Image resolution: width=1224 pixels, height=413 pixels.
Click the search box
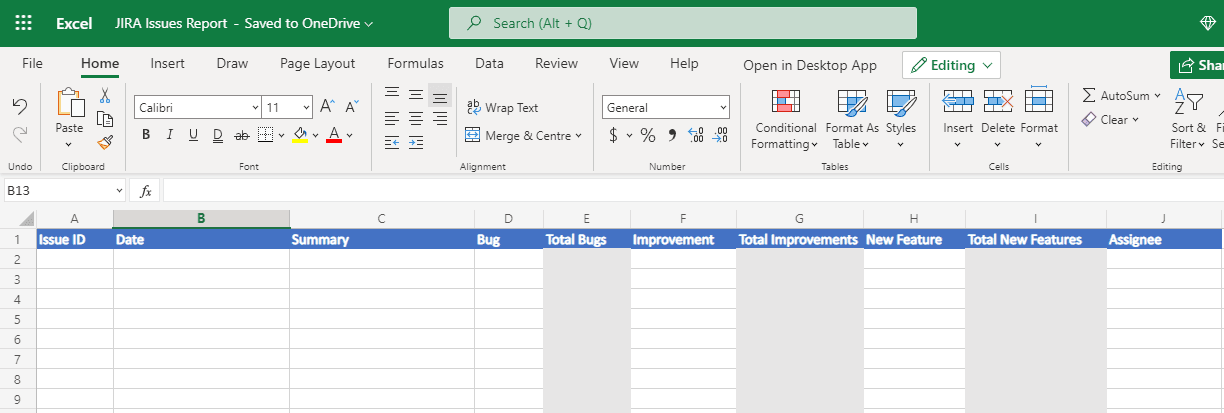click(x=683, y=23)
